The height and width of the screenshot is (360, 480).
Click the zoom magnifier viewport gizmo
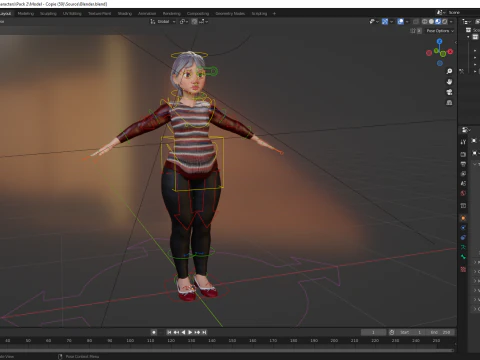[449, 71]
